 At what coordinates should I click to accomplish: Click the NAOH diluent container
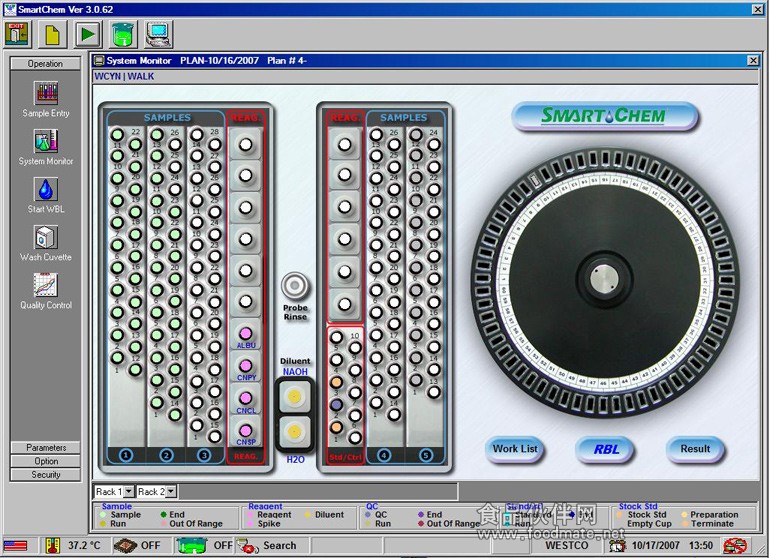pos(294,396)
